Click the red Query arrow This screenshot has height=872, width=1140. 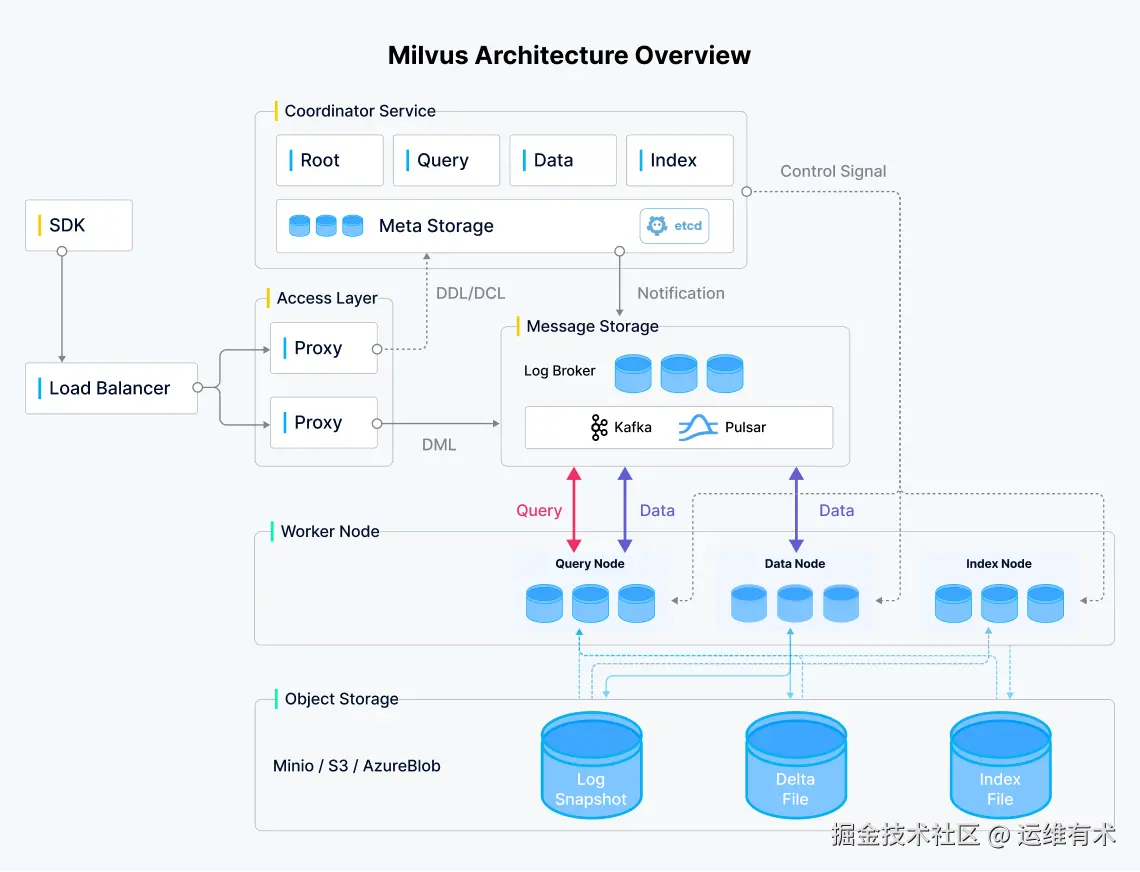[x=573, y=510]
